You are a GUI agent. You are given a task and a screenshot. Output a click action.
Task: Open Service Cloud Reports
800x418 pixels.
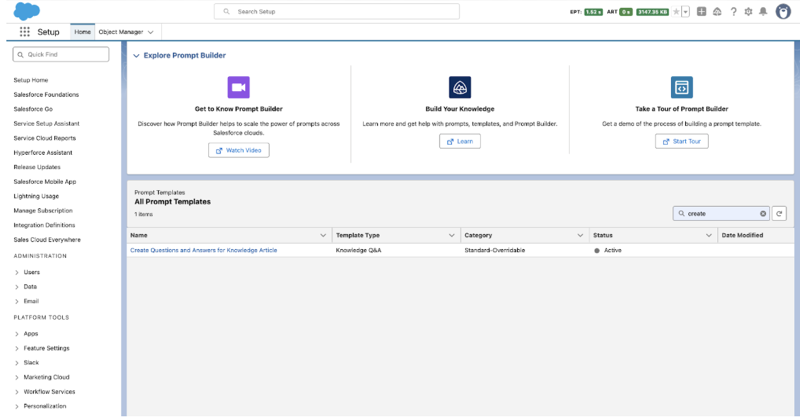pos(44,138)
